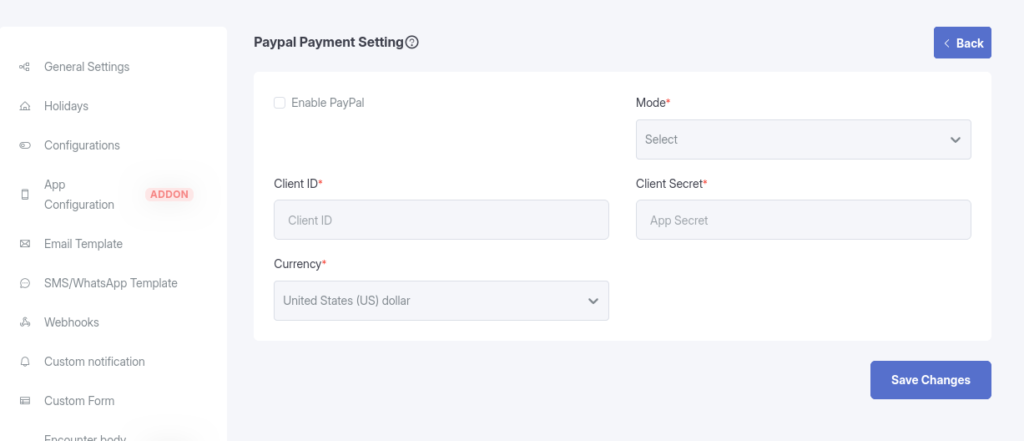
Task: Go to Email Template menu item
Action: tap(83, 244)
